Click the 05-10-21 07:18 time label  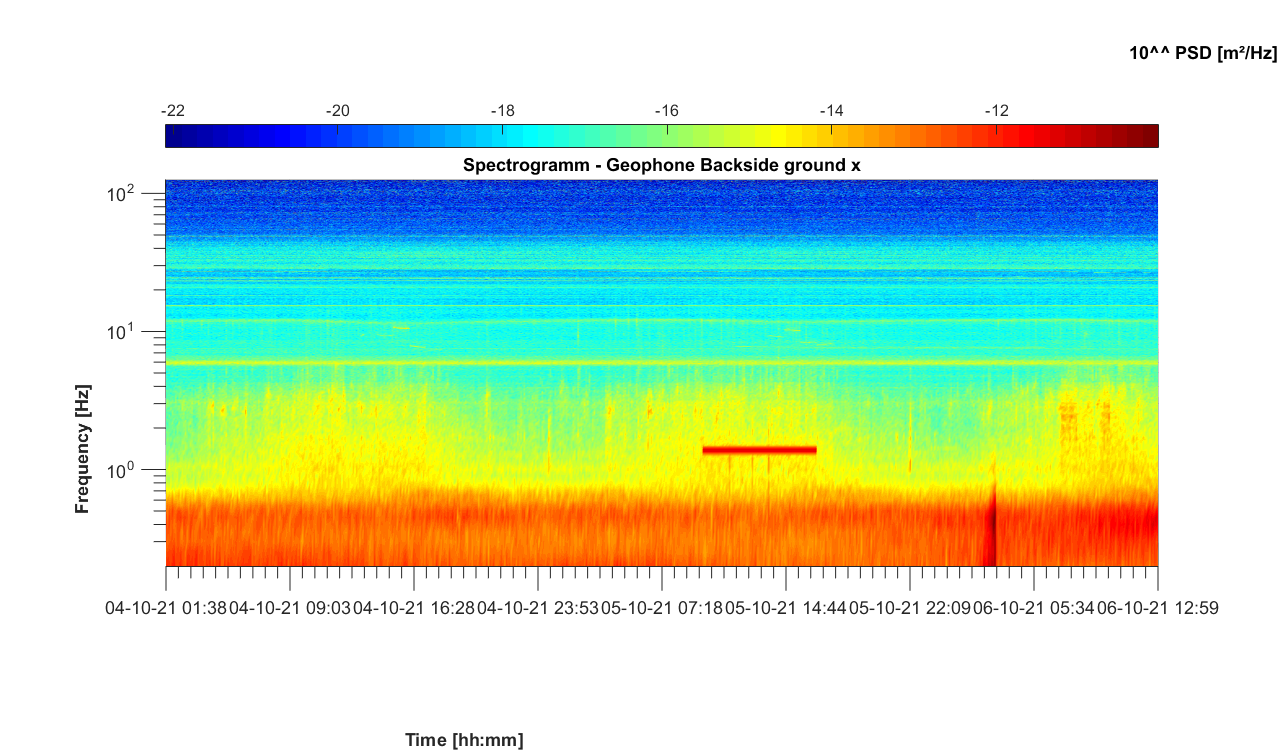tap(662, 607)
